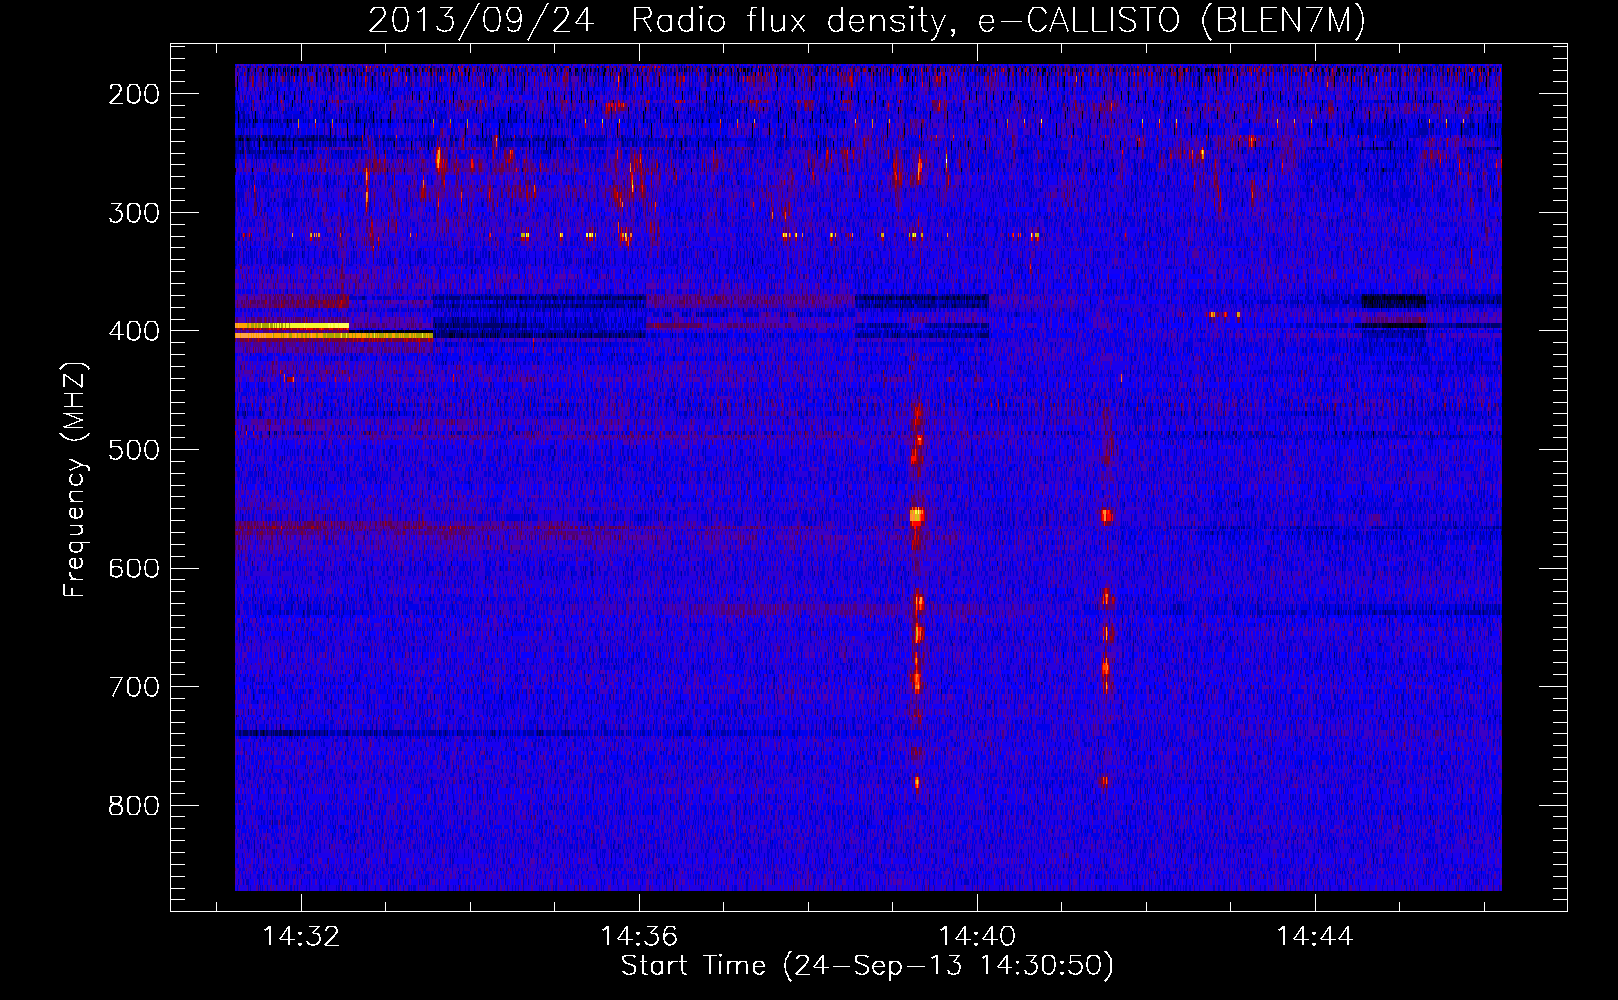1618x1000 pixels.
Task: Click the 600 frequency tick label
Action: [134, 568]
